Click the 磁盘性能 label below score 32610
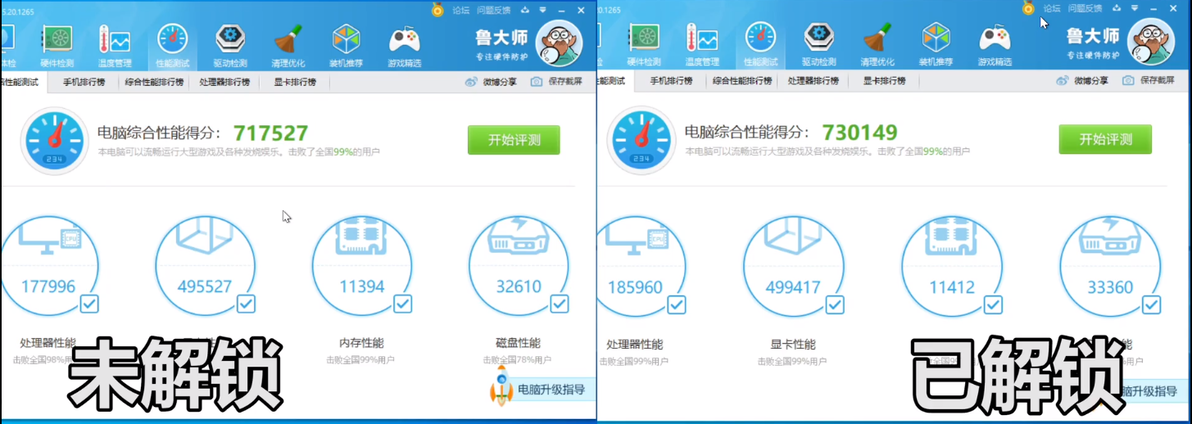 (518, 343)
